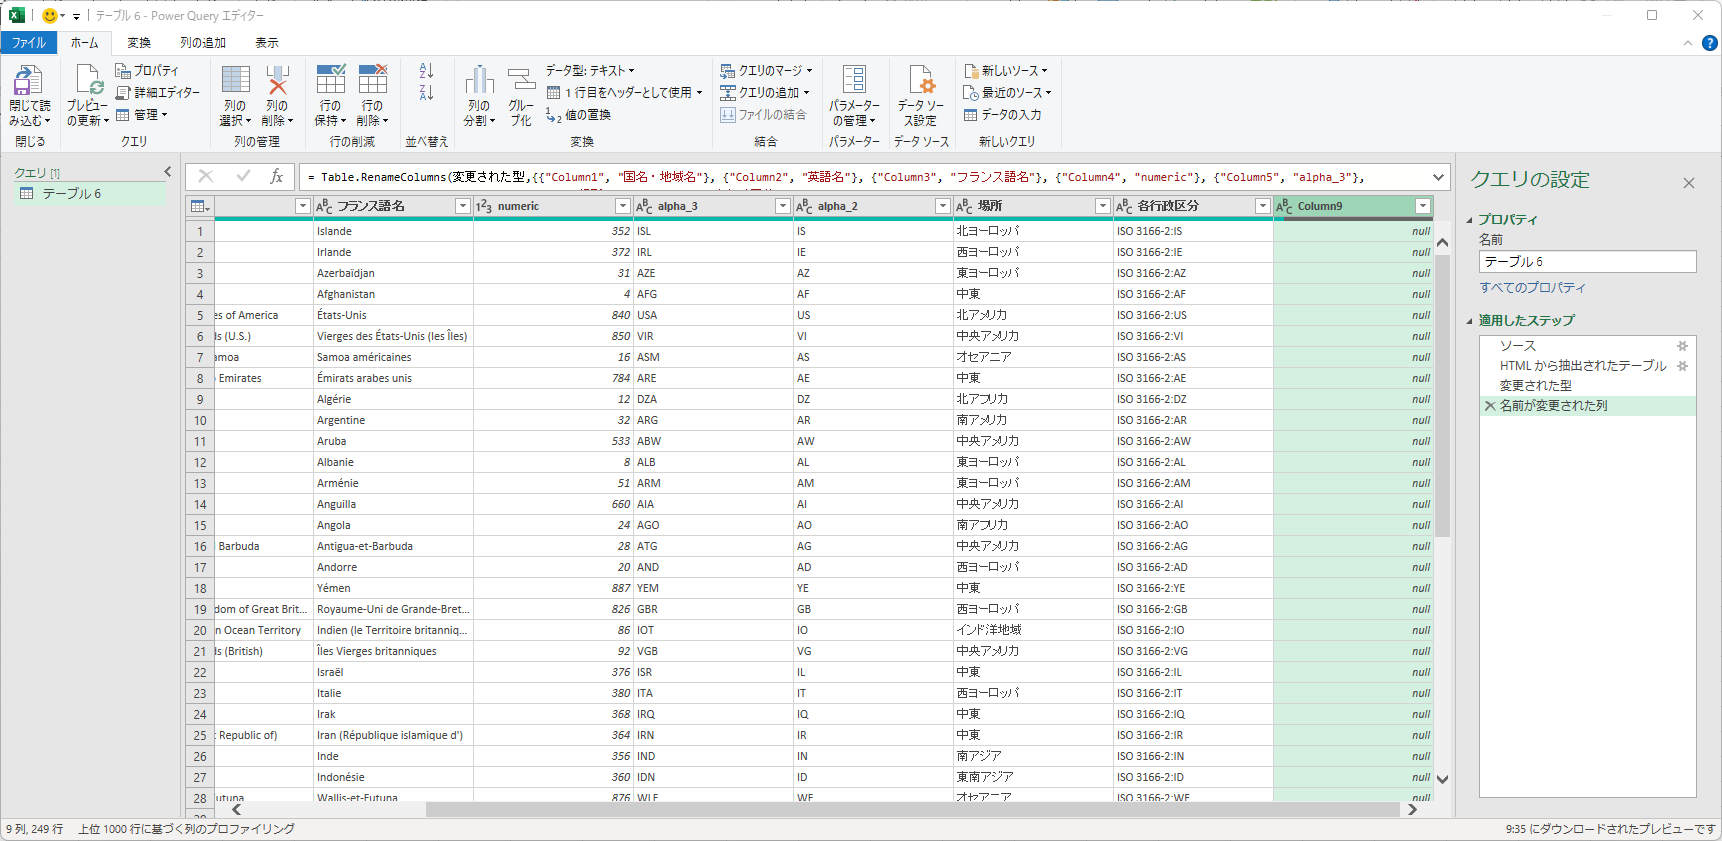Delete the 名前が変更された列 step with X

pyautogui.click(x=1490, y=406)
